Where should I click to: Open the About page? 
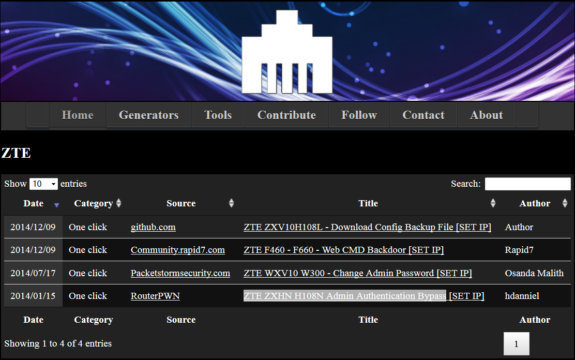point(486,115)
